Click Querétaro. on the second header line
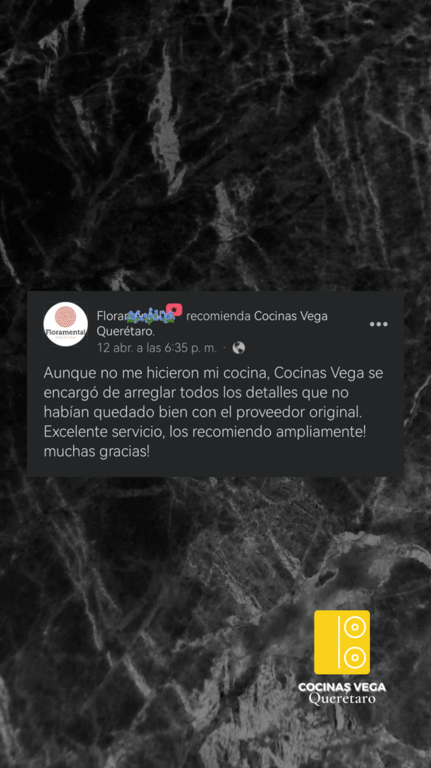Image resolution: width=431 pixels, height=768 pixels. 125,332
